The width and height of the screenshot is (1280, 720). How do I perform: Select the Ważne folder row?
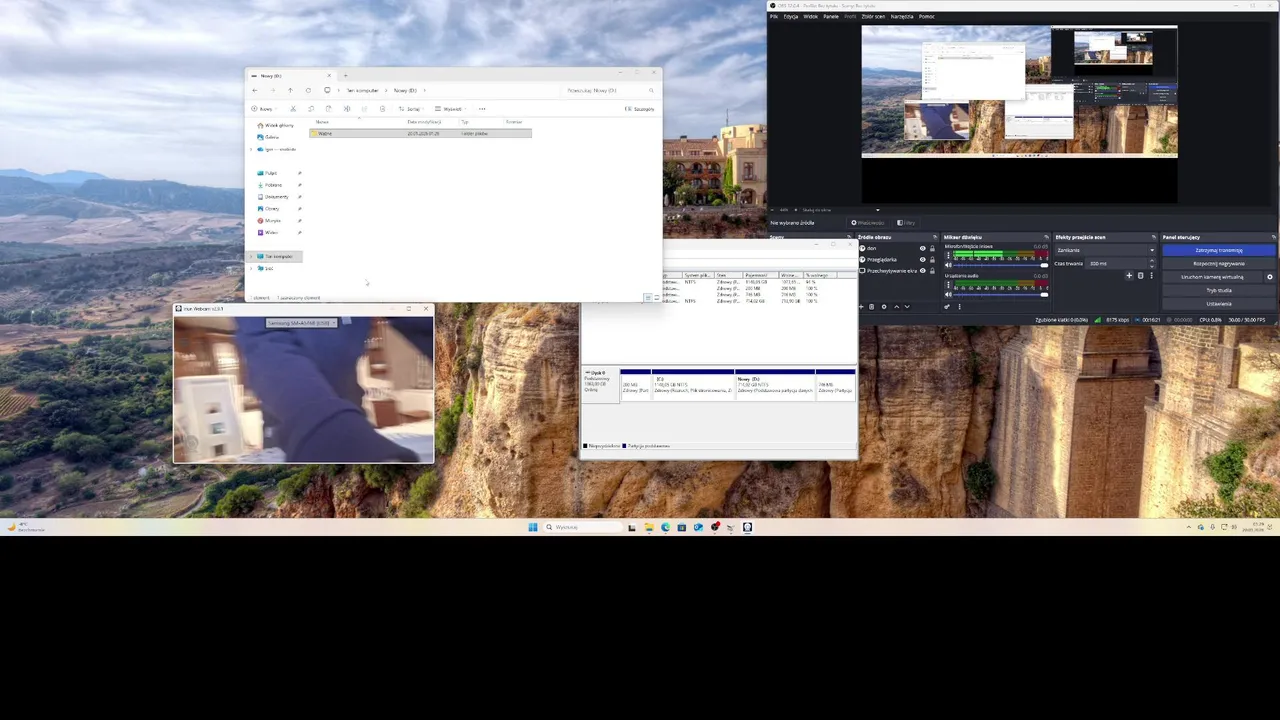[x=421, y=133]
